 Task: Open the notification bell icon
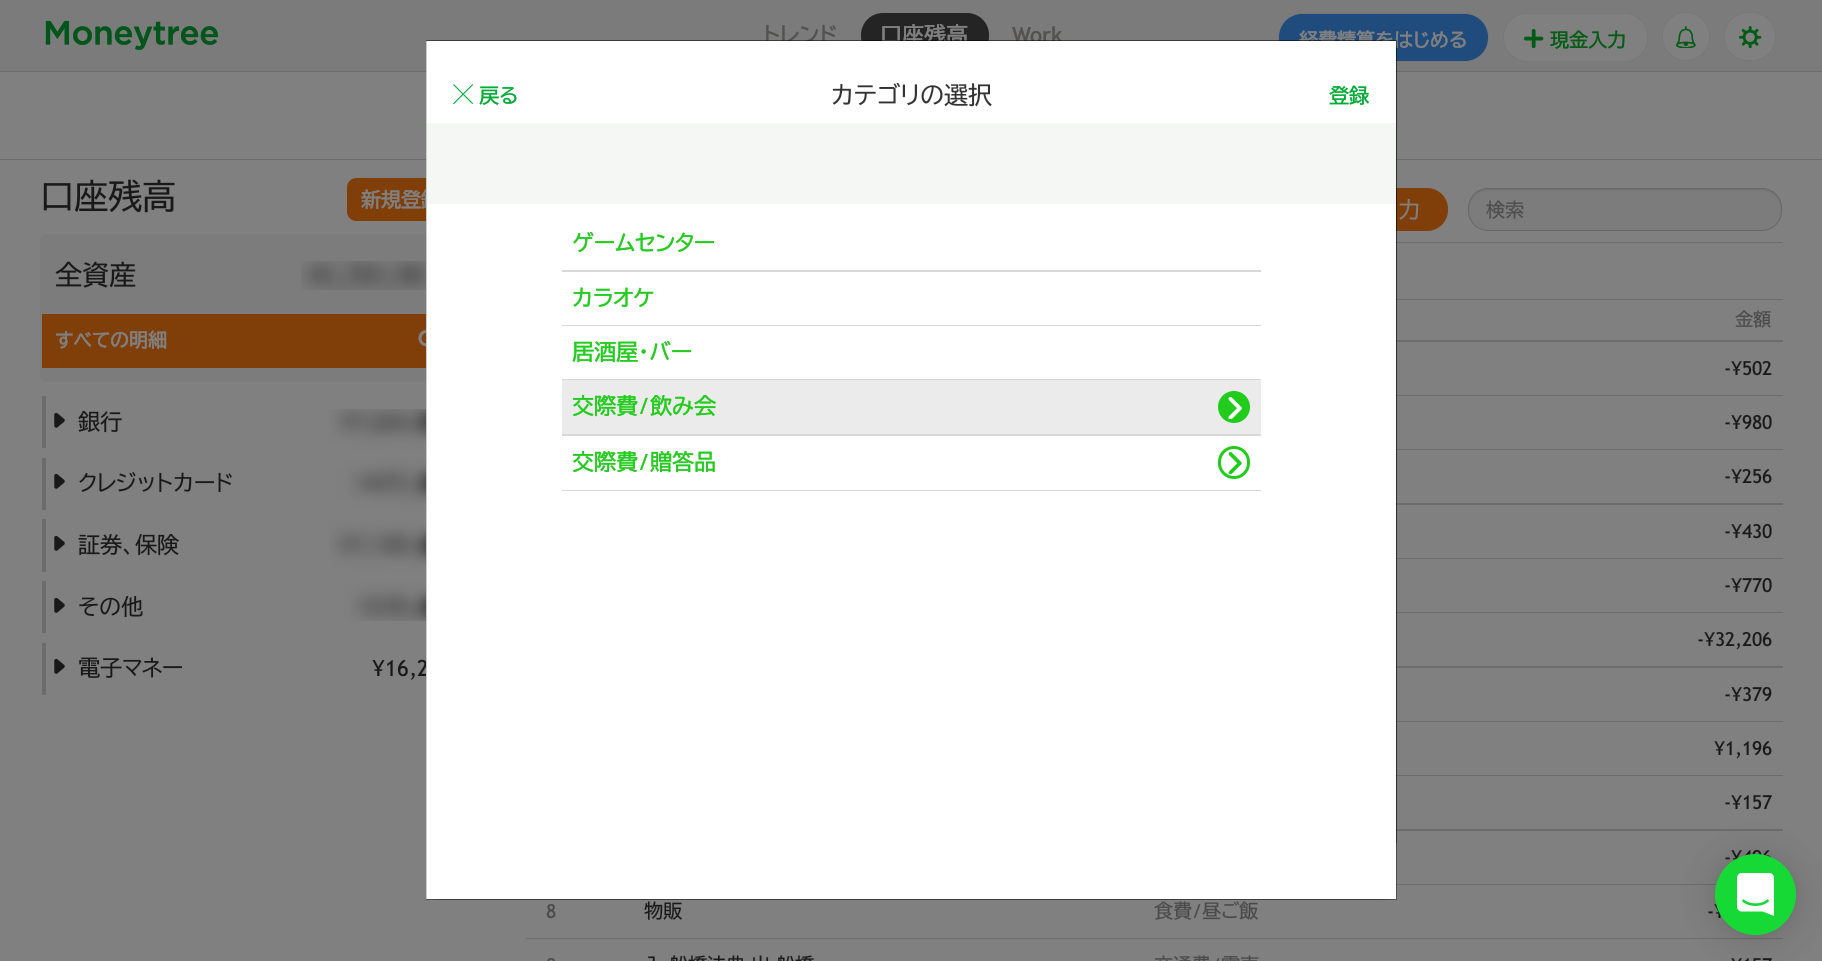(x=1686, y=38)
